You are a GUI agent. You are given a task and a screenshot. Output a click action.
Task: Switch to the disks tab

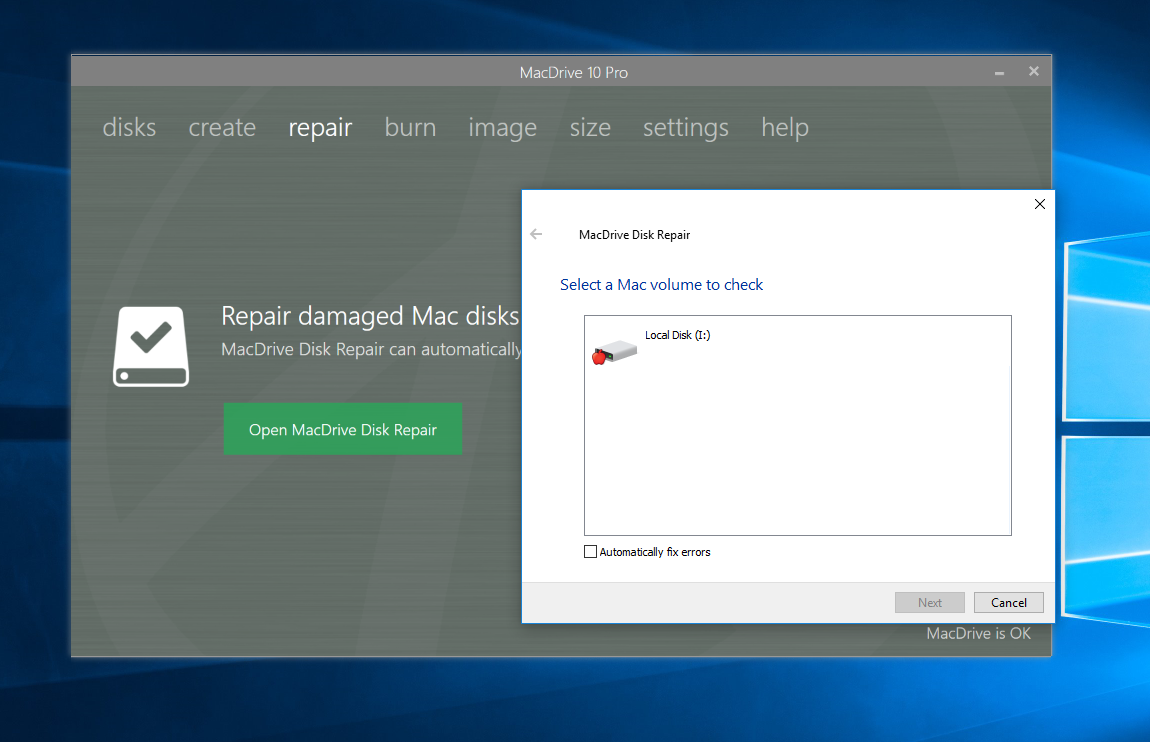pos(129,128)
